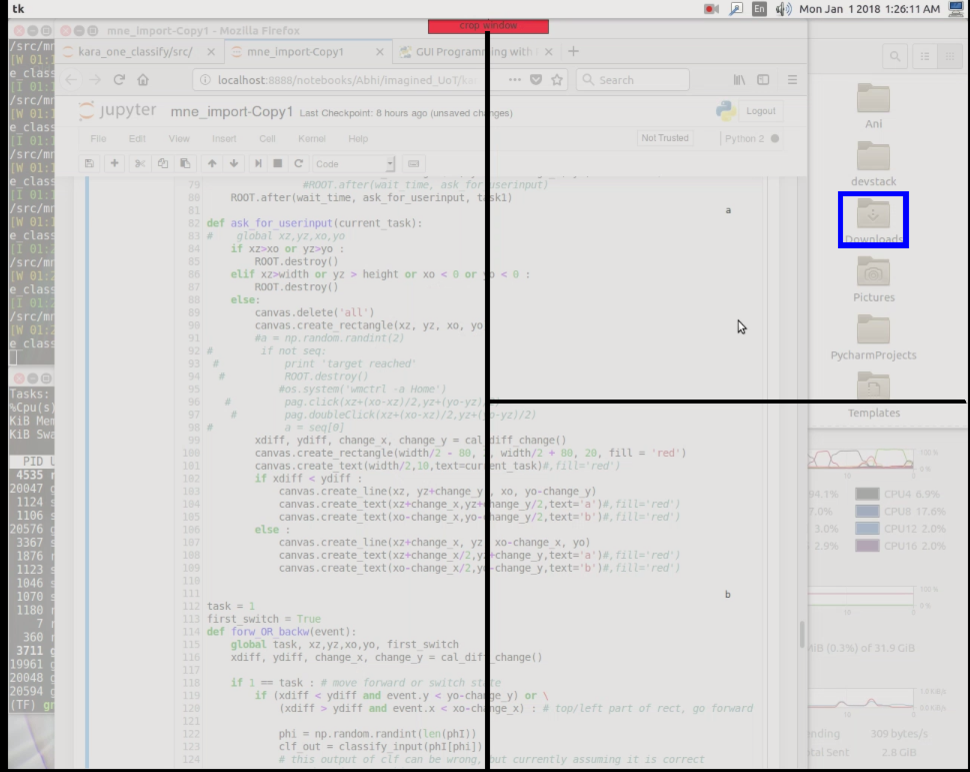
Task: Open the Ani folder
Action: [873, 105]
